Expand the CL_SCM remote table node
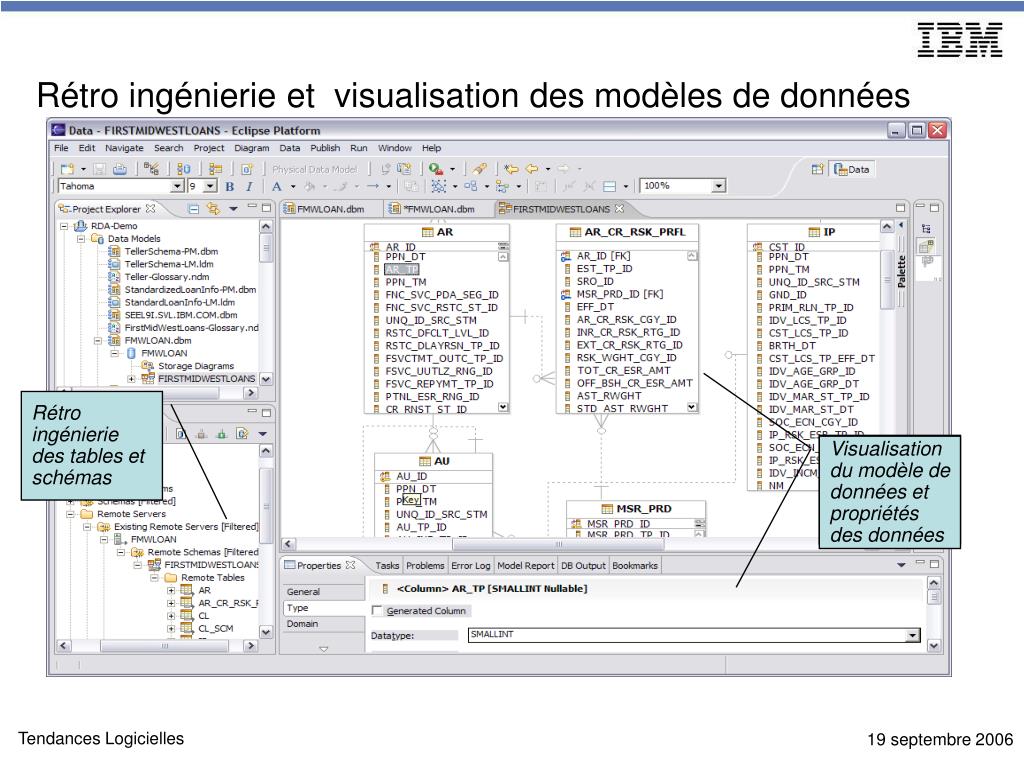 [171, 628]
